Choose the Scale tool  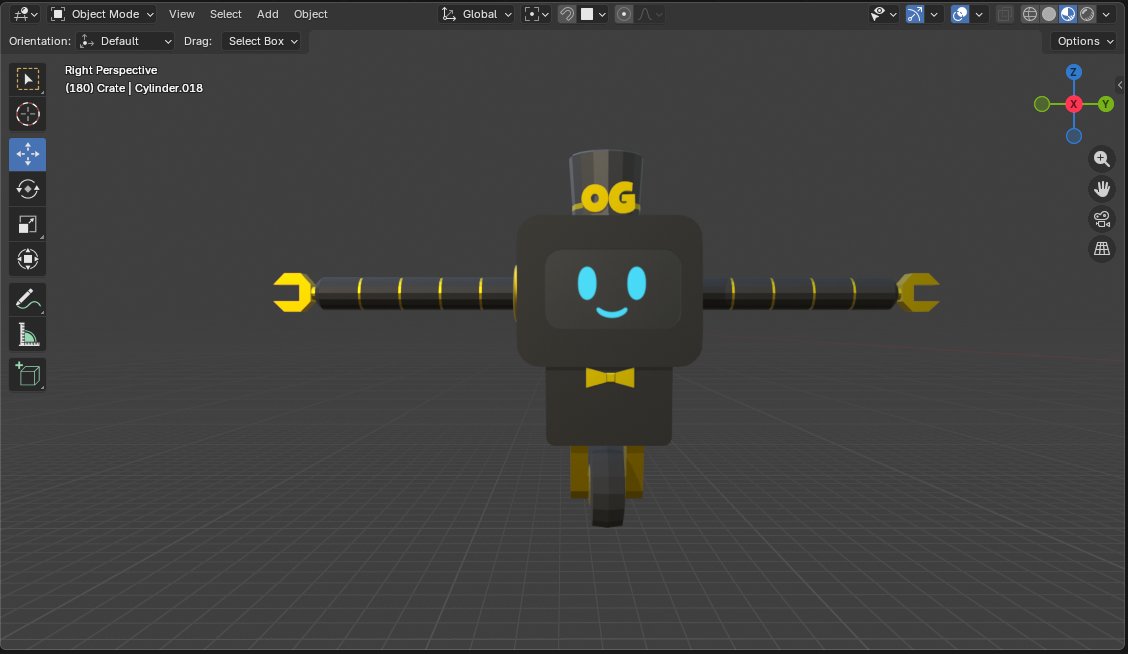28,225
